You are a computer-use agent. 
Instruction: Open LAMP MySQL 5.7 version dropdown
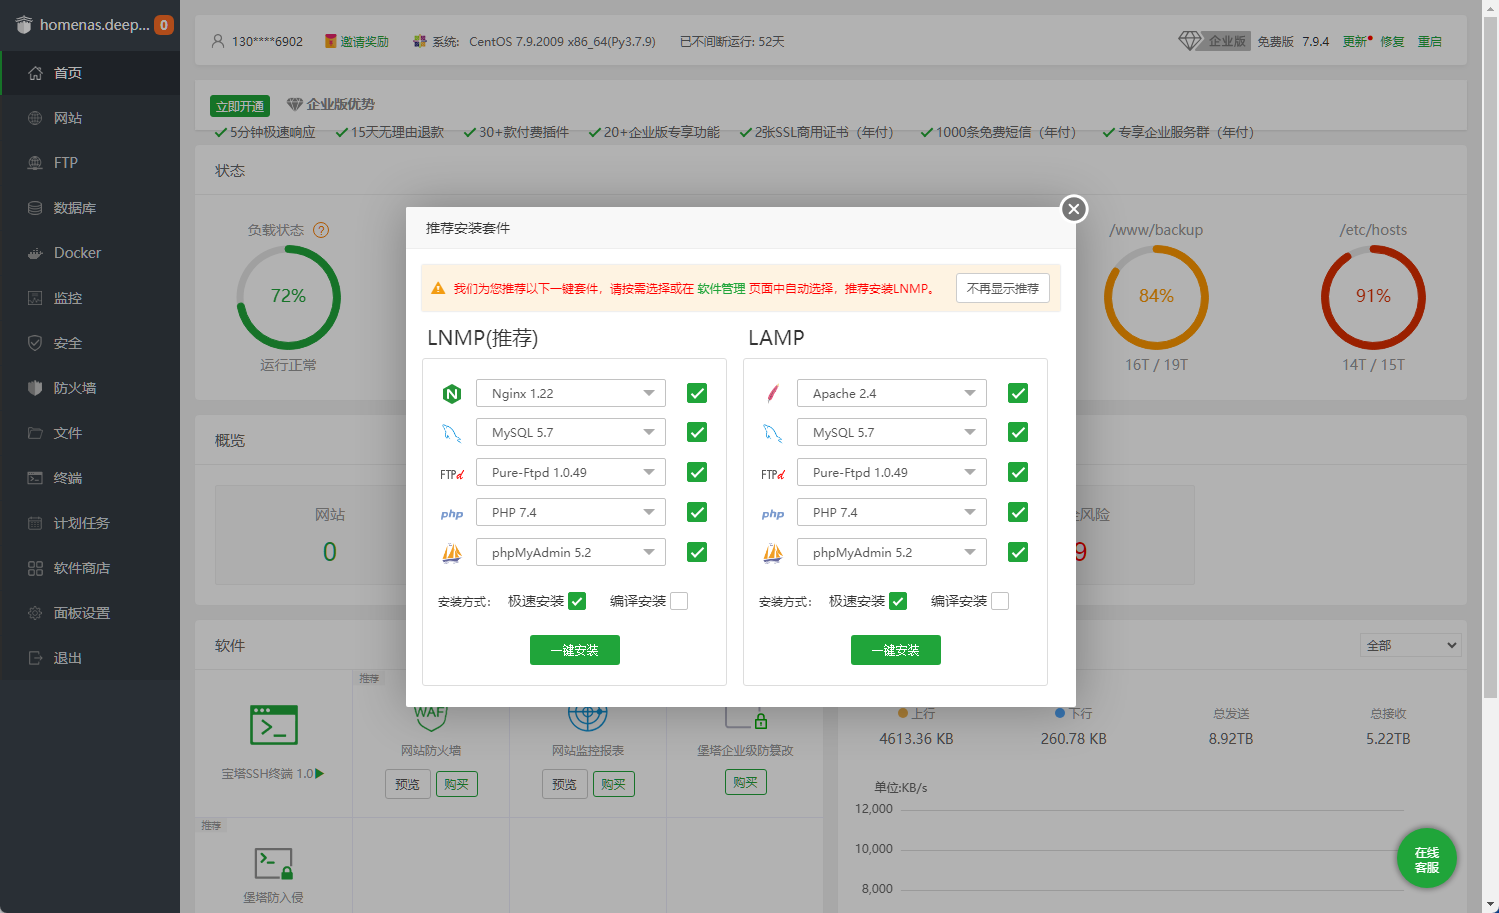point(892,432)
